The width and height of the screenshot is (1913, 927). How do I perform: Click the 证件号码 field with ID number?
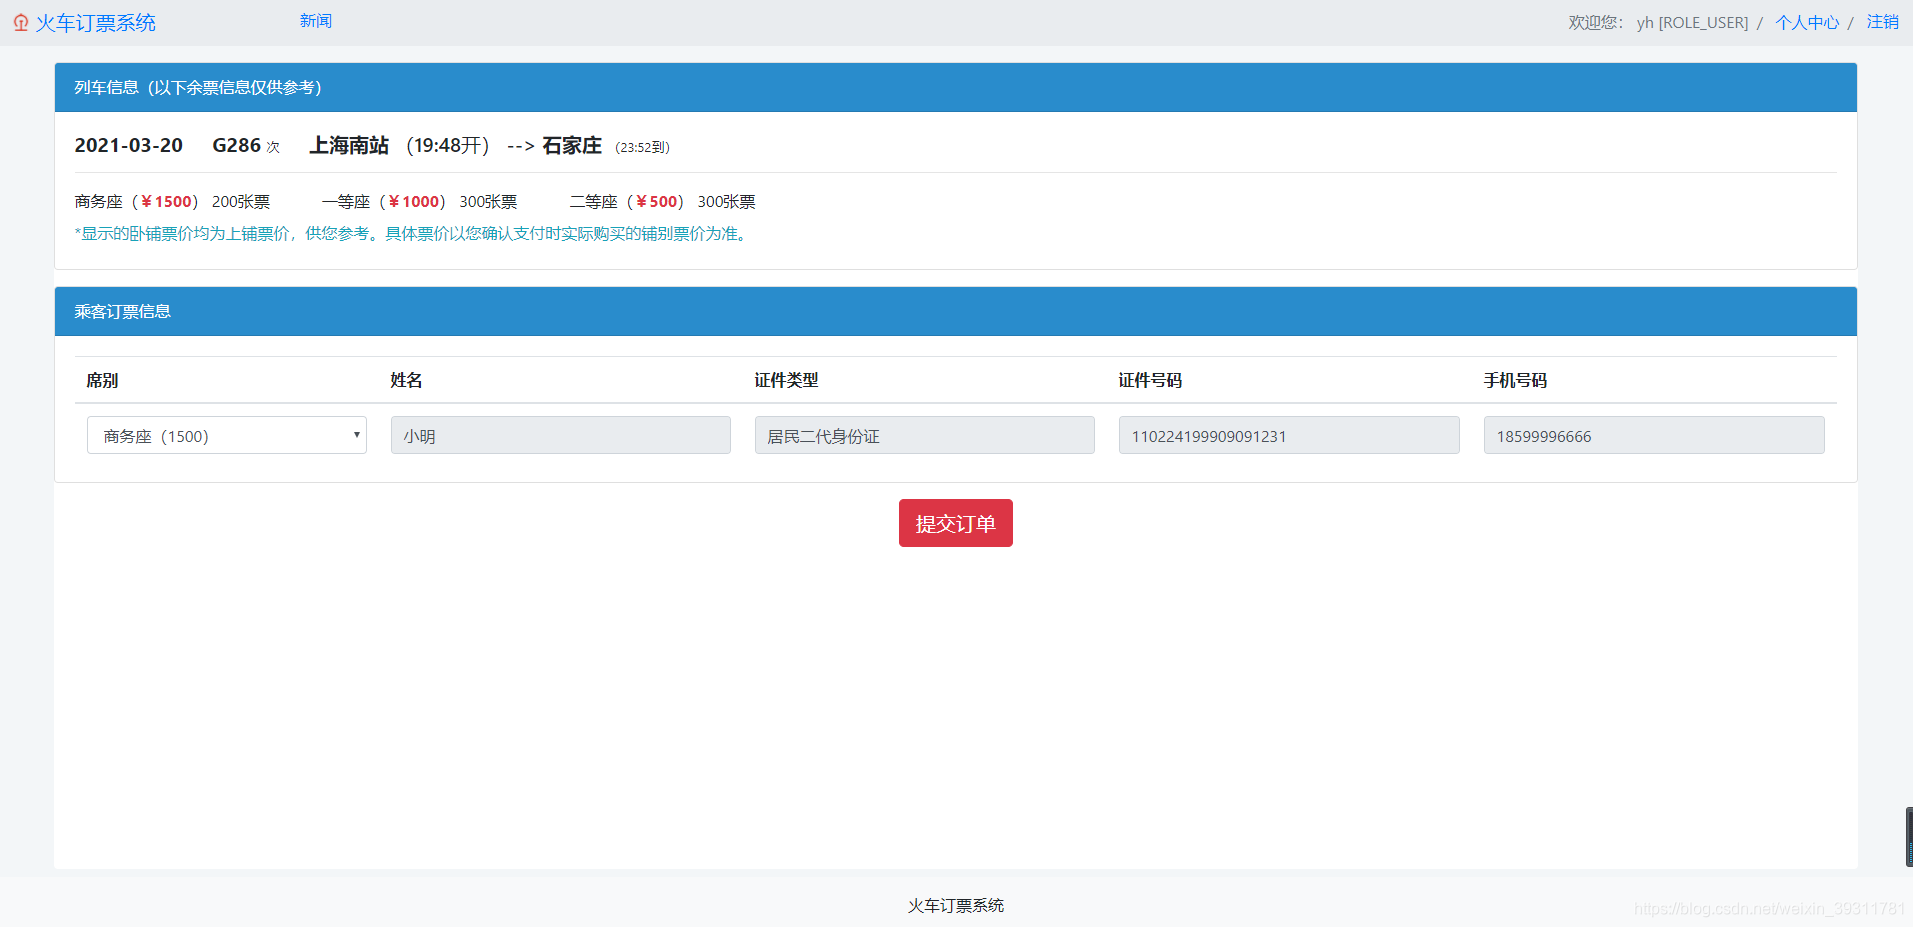(x=1289, y=435)
